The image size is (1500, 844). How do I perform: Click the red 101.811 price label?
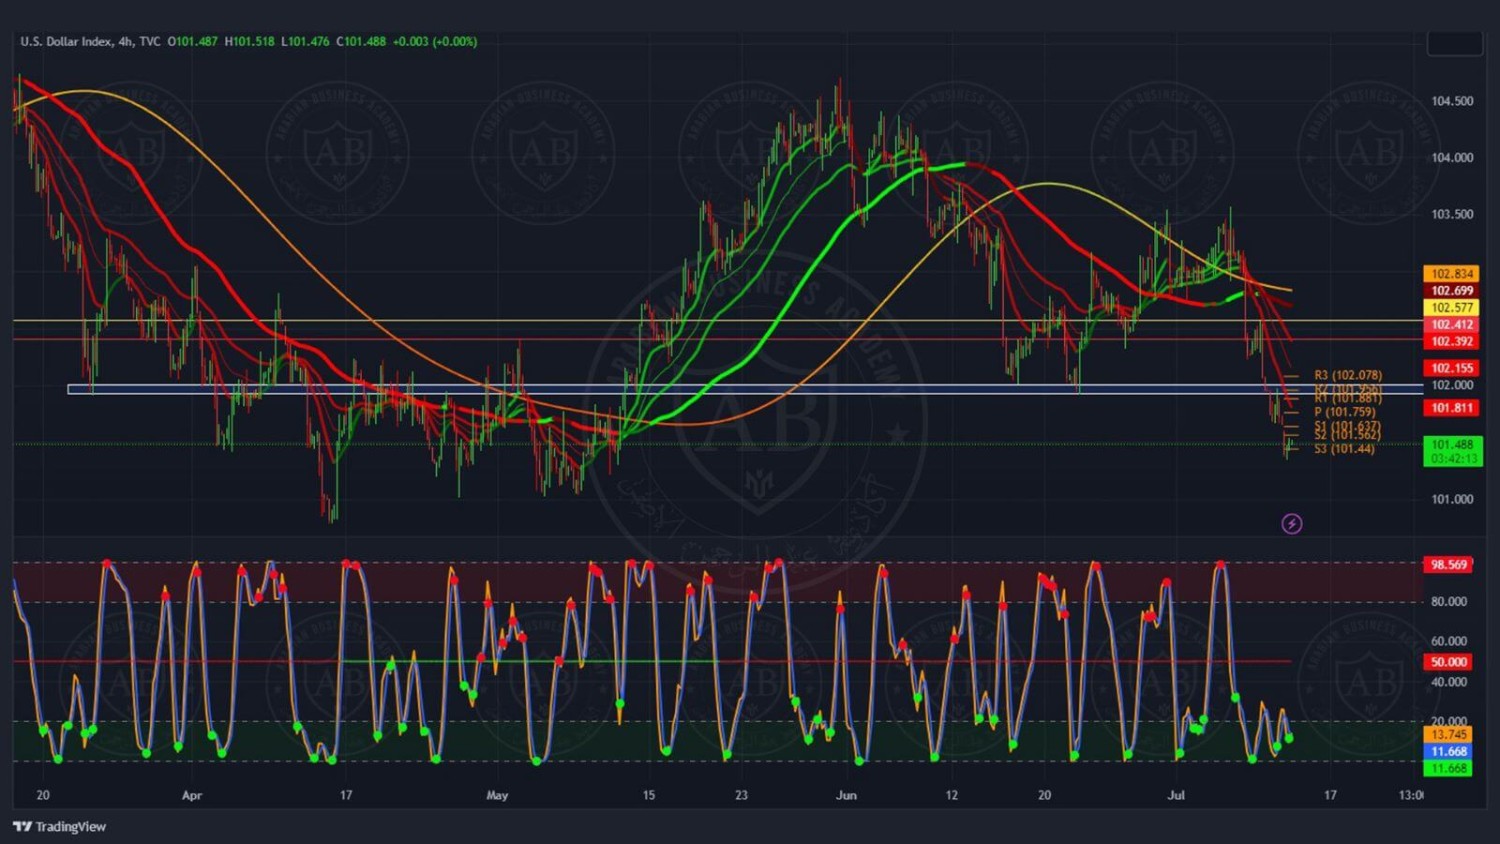click(1451, 408)
